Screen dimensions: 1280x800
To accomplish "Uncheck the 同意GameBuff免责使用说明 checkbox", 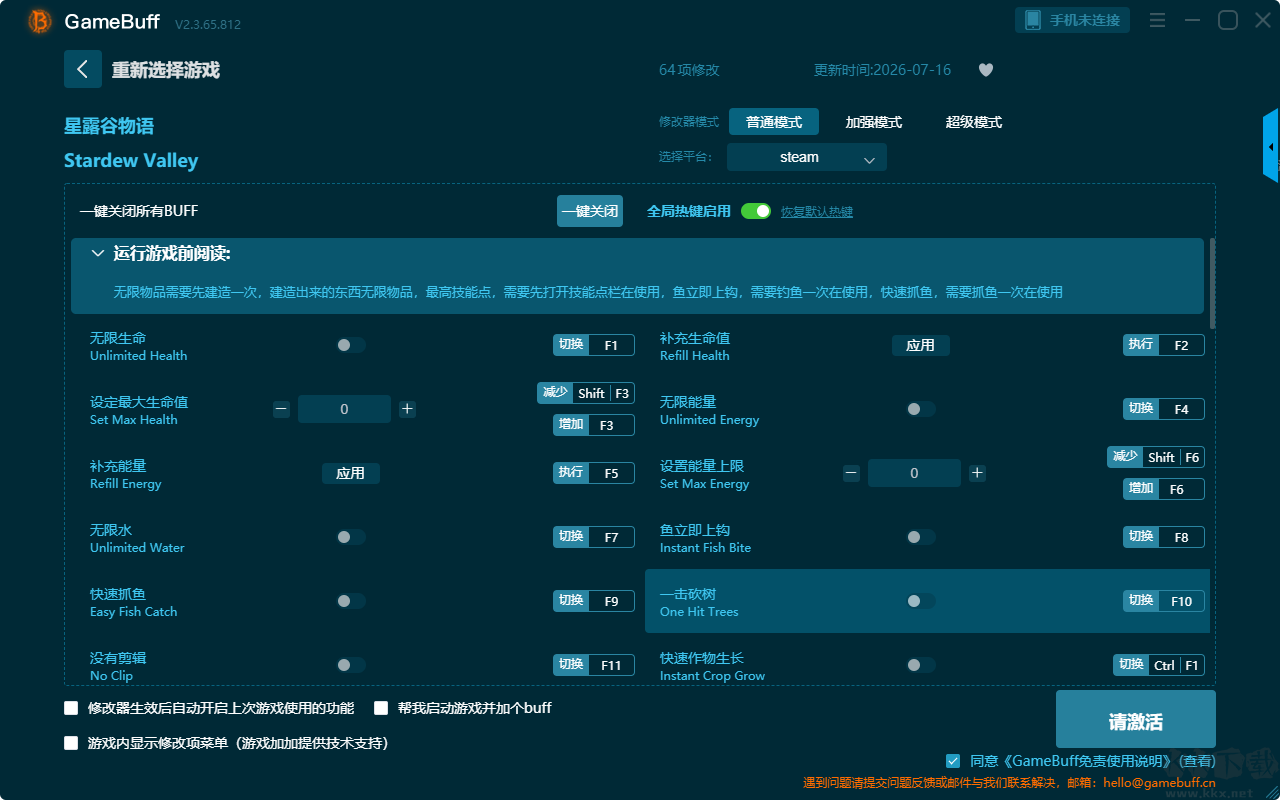I will [x=953, y=761].
